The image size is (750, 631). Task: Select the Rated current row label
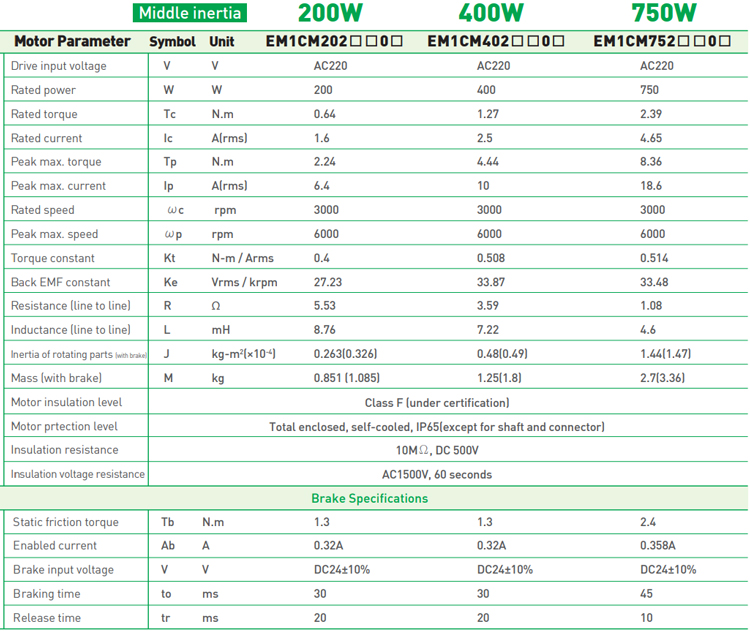point(46,138)
